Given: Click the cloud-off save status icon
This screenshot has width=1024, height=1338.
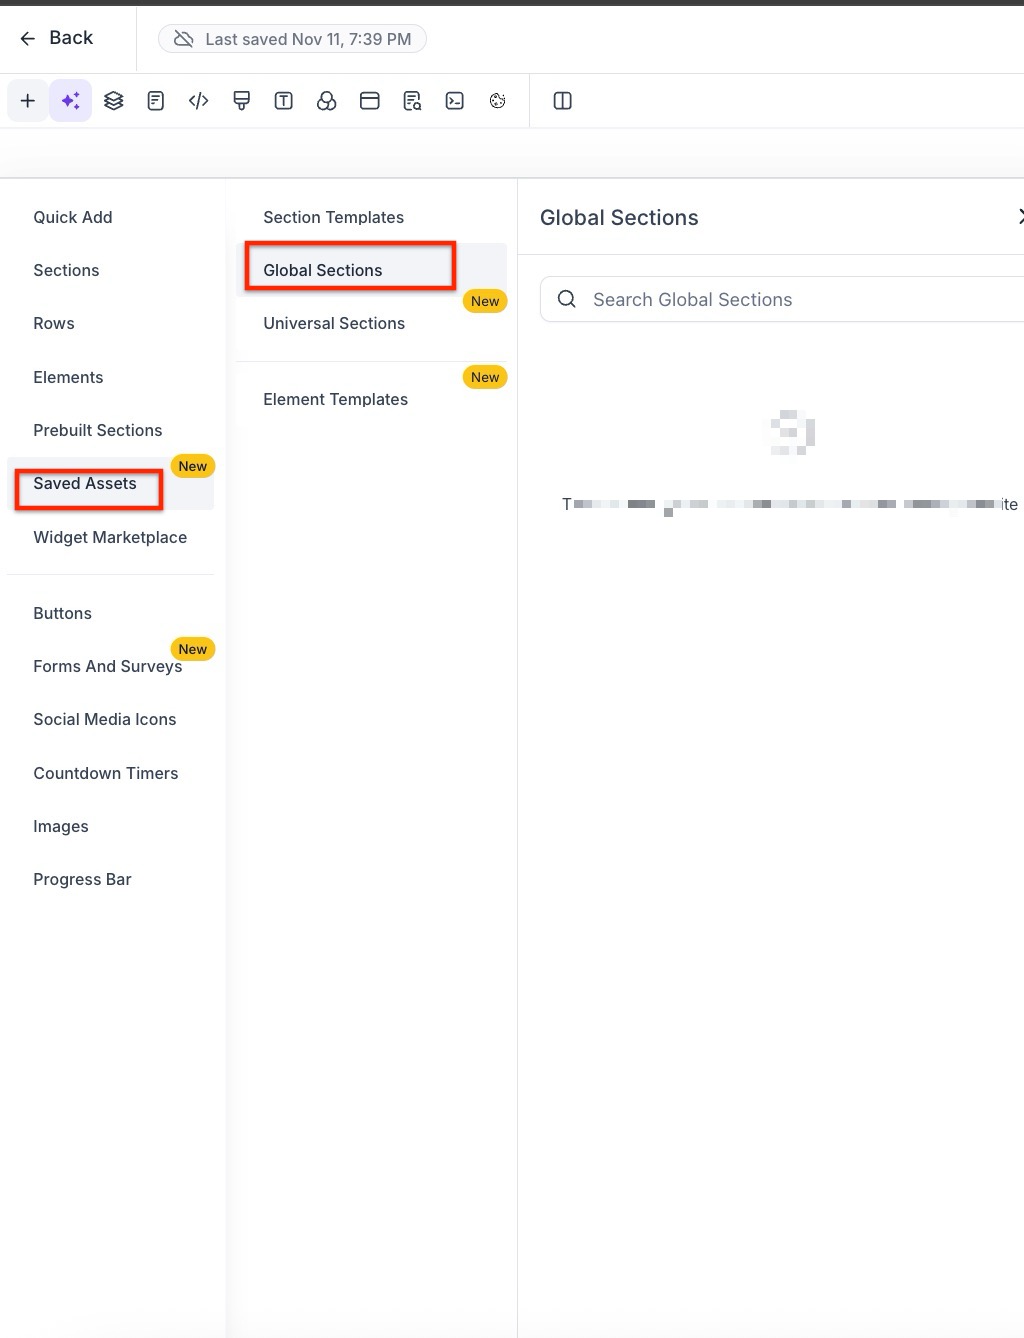Looking at the screenshot, I should click(183, 39).
